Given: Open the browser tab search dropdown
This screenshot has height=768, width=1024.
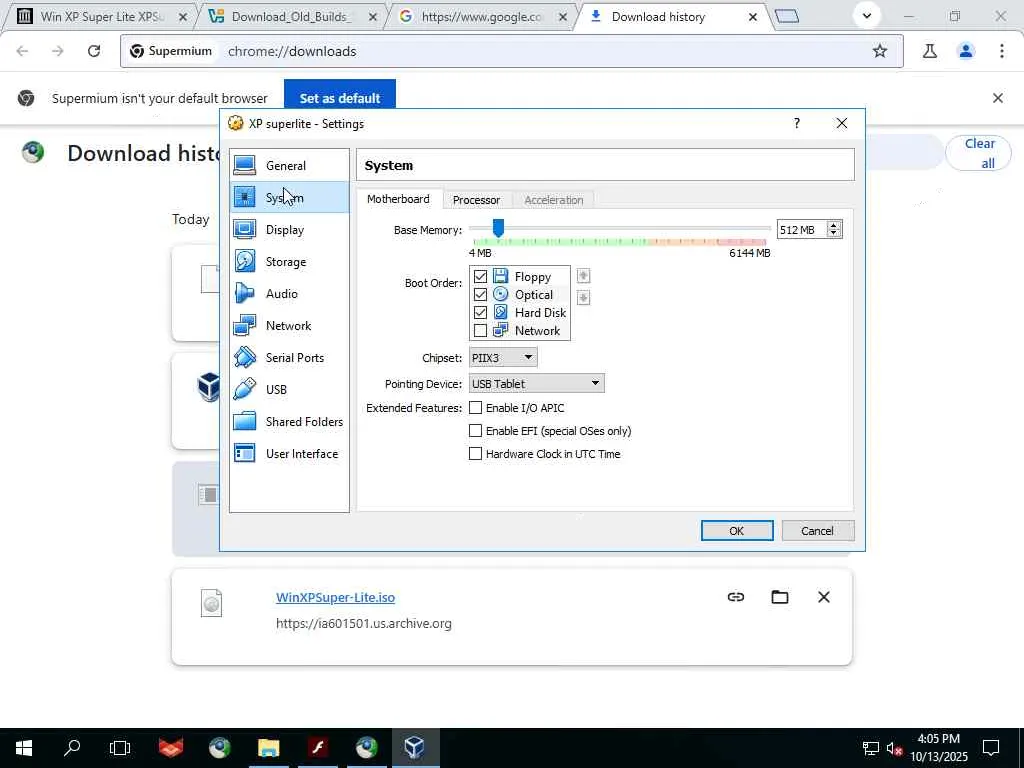Looking at the screenshot, I should pyautogui.click(x=867, y=16).
